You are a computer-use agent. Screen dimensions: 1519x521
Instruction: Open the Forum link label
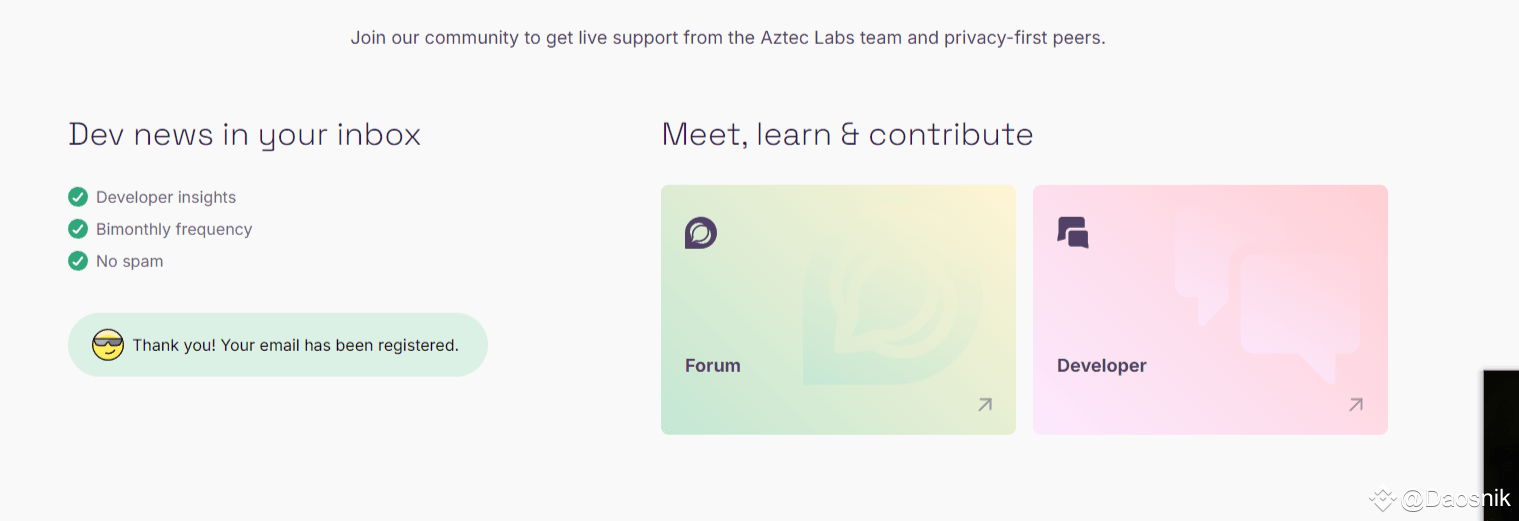point(713,366)
